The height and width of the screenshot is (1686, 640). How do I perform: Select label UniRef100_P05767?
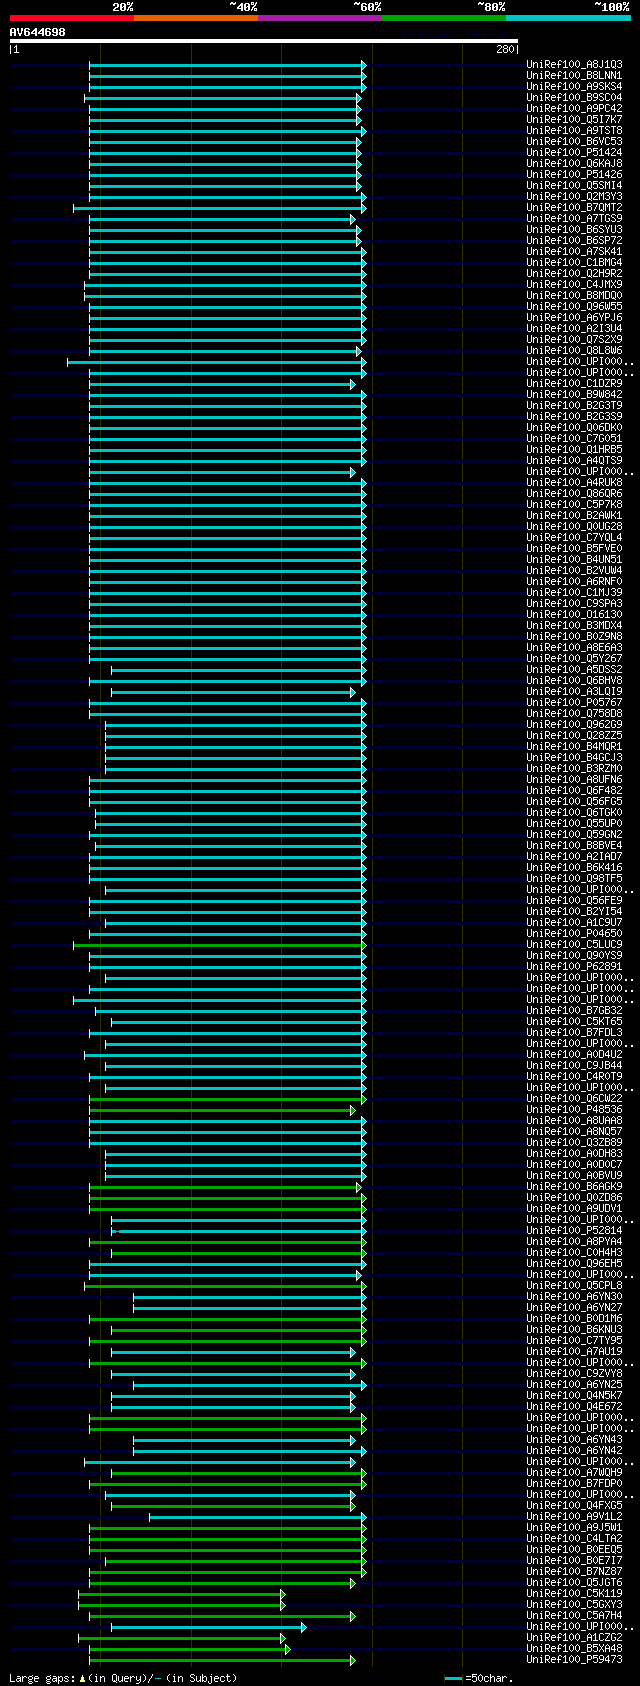pos(574,703)
